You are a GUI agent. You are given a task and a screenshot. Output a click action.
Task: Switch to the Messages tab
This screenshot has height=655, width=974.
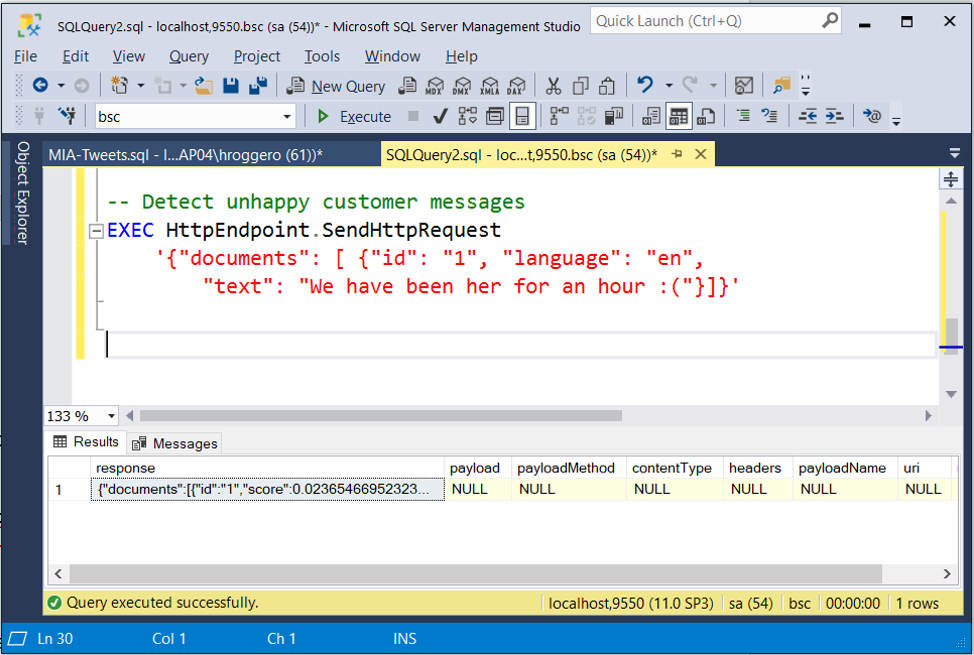(x=175, y=443)
